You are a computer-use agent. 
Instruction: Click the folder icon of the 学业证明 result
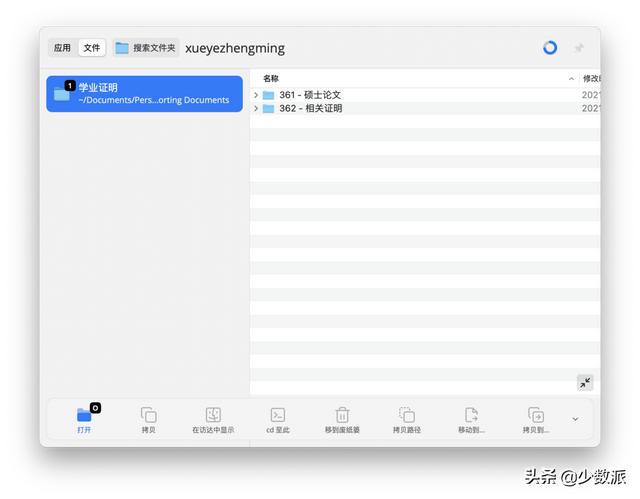click(62, 94)
